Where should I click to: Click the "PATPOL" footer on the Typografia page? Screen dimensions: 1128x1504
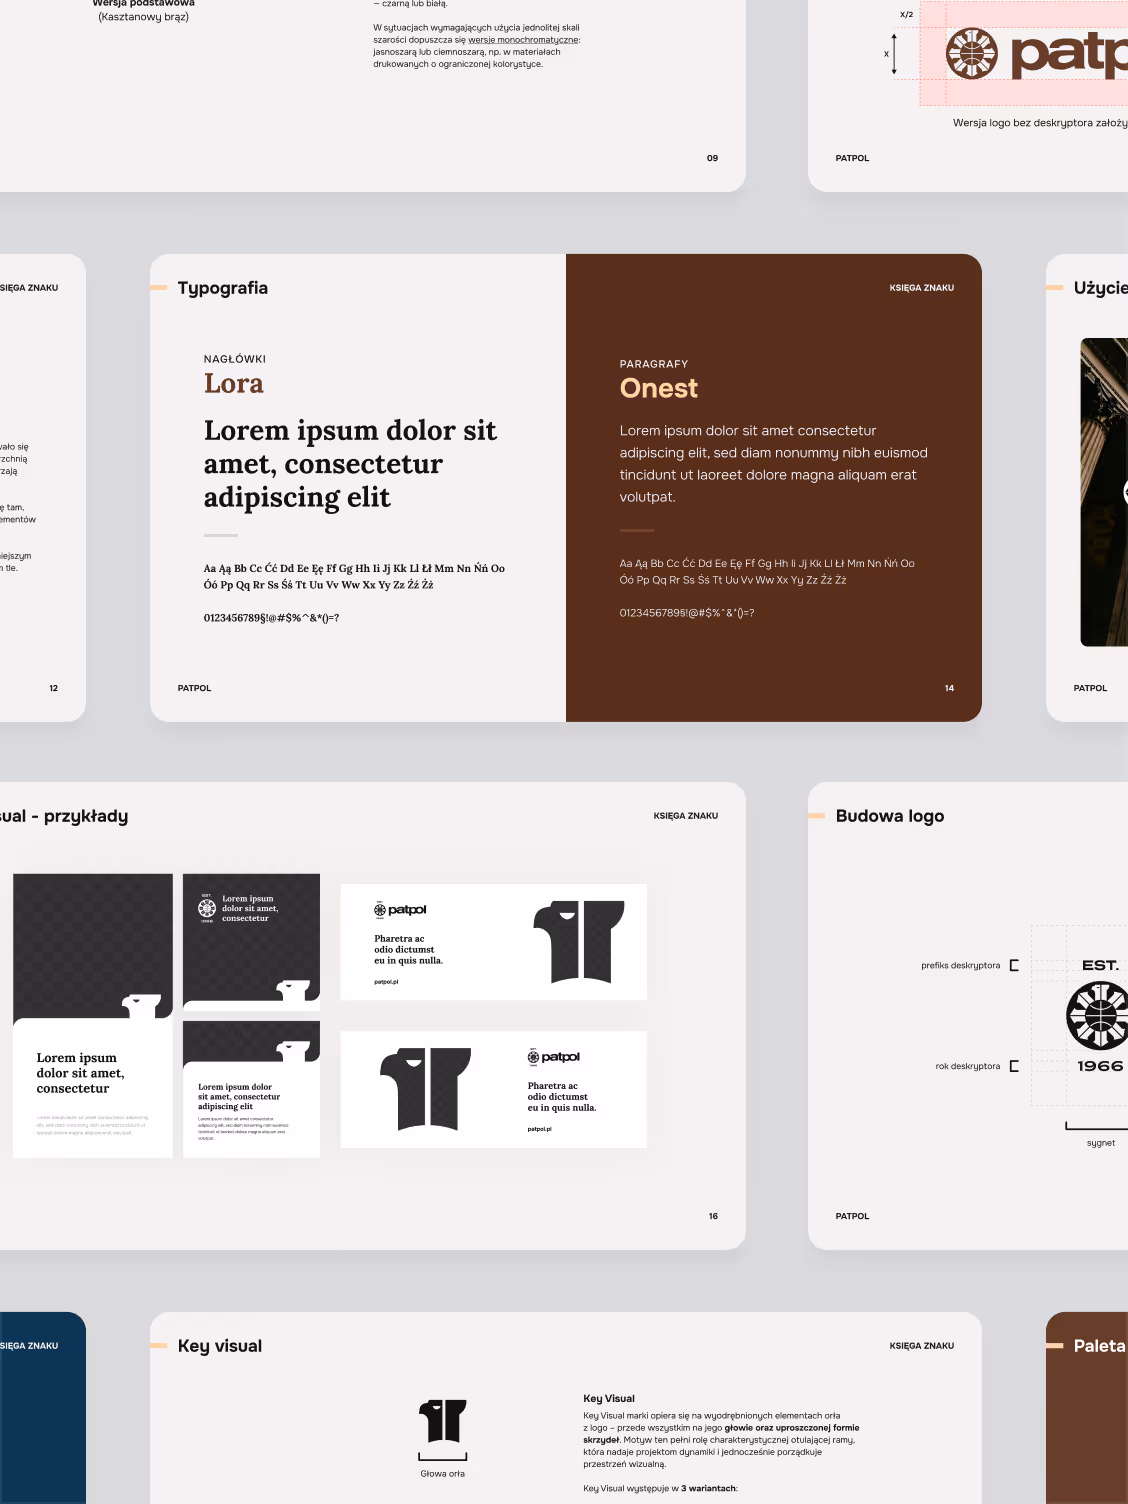[x=194, y=688]
